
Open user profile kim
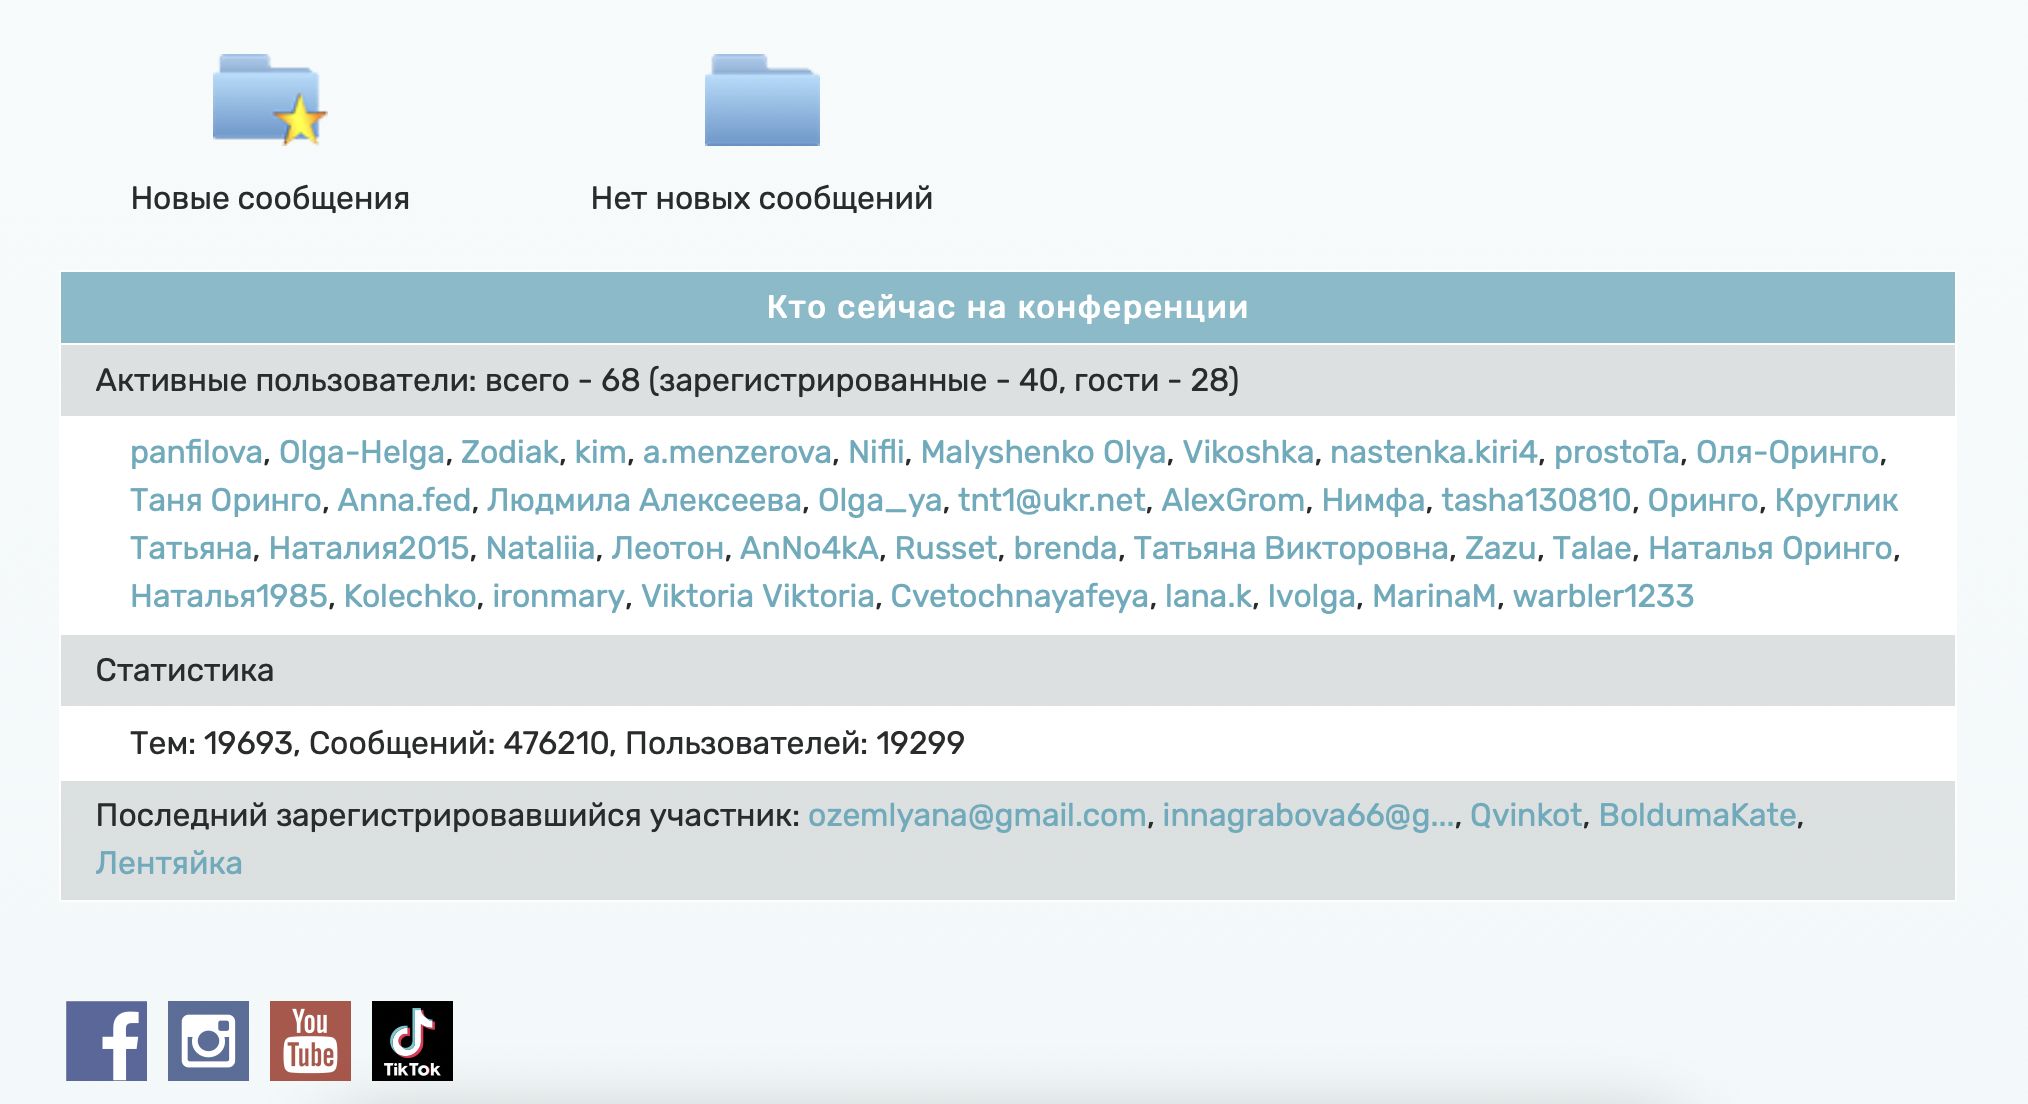tap(600, 452)
